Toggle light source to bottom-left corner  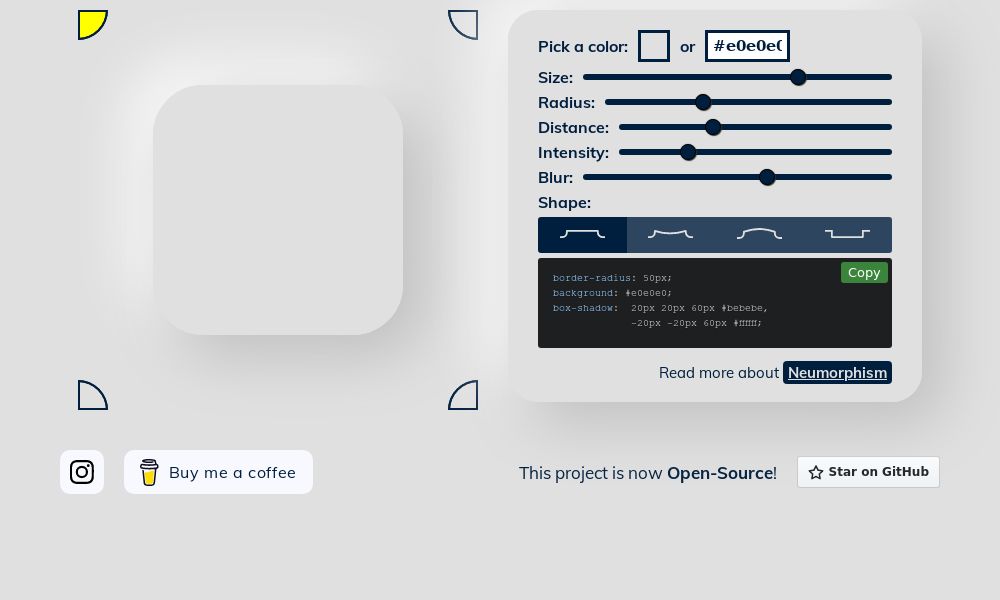92,395
